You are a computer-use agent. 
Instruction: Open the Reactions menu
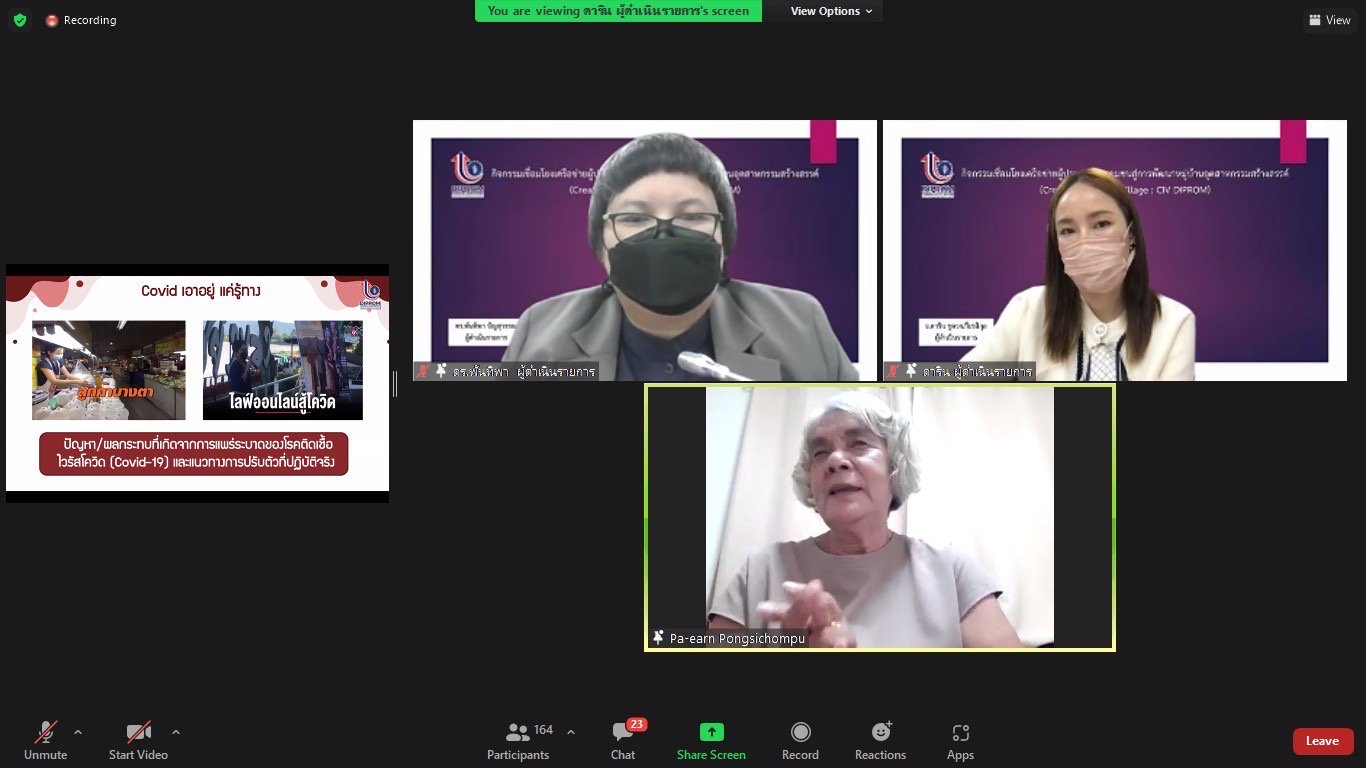880,741
